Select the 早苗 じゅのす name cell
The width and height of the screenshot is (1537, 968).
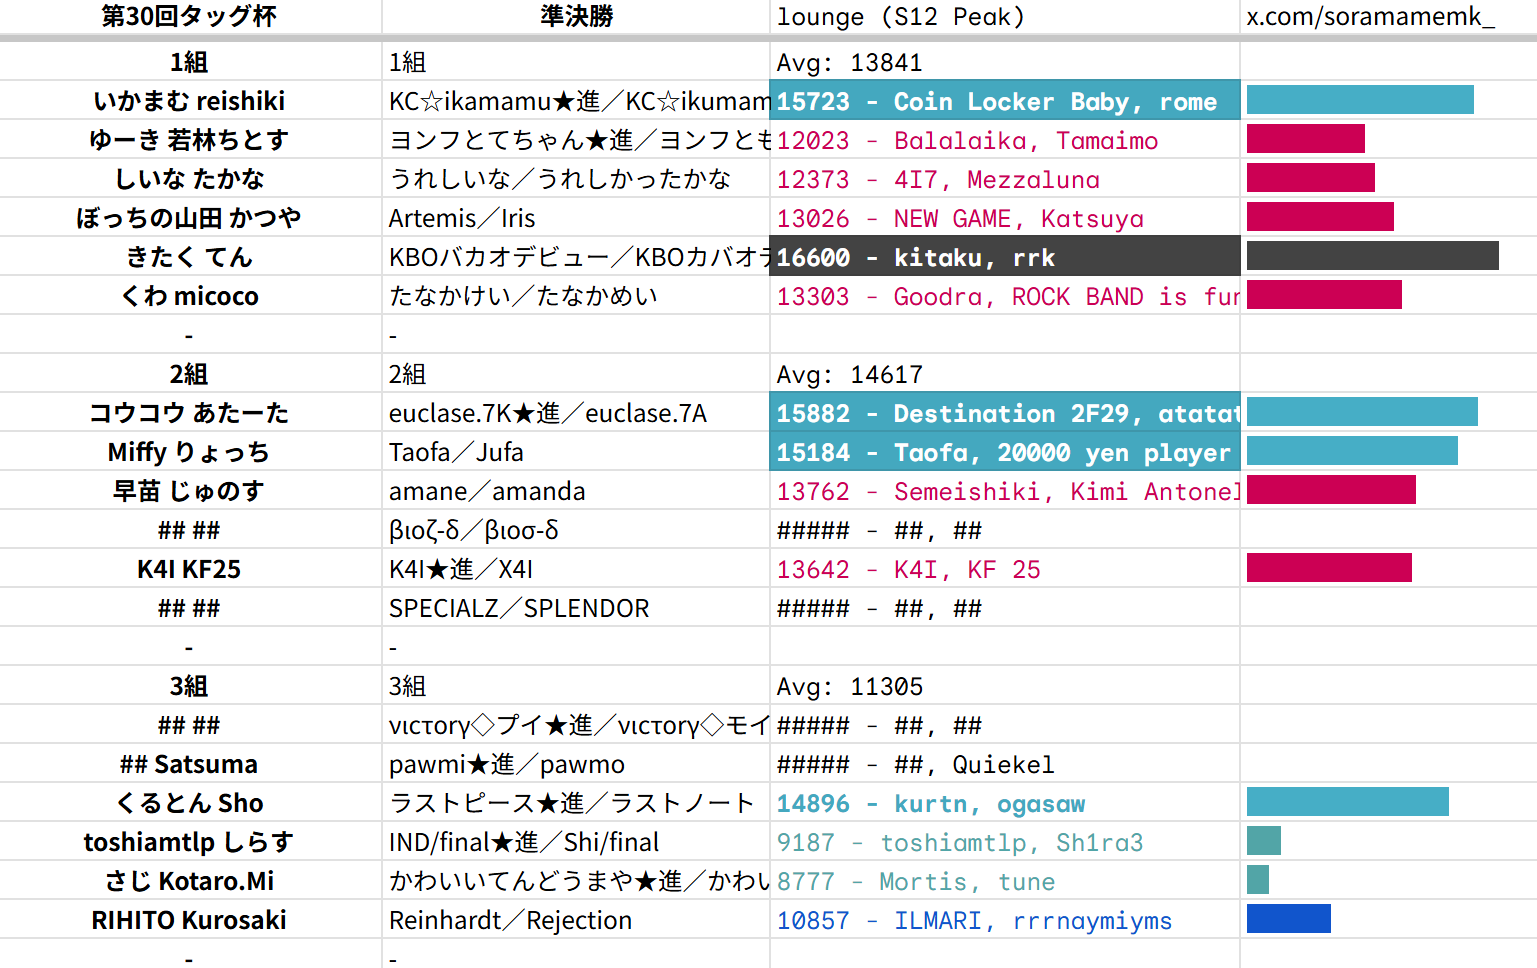pyautogui.click(x=190, y=491)
